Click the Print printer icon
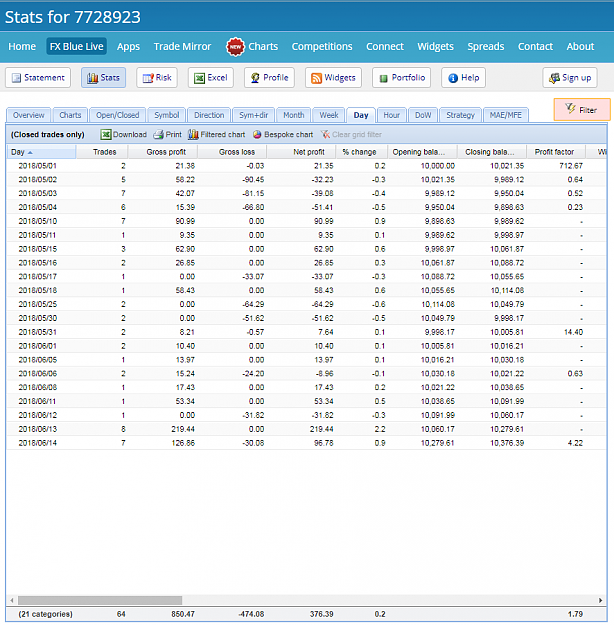Viewport: 614px width, 625px height. 158,135
